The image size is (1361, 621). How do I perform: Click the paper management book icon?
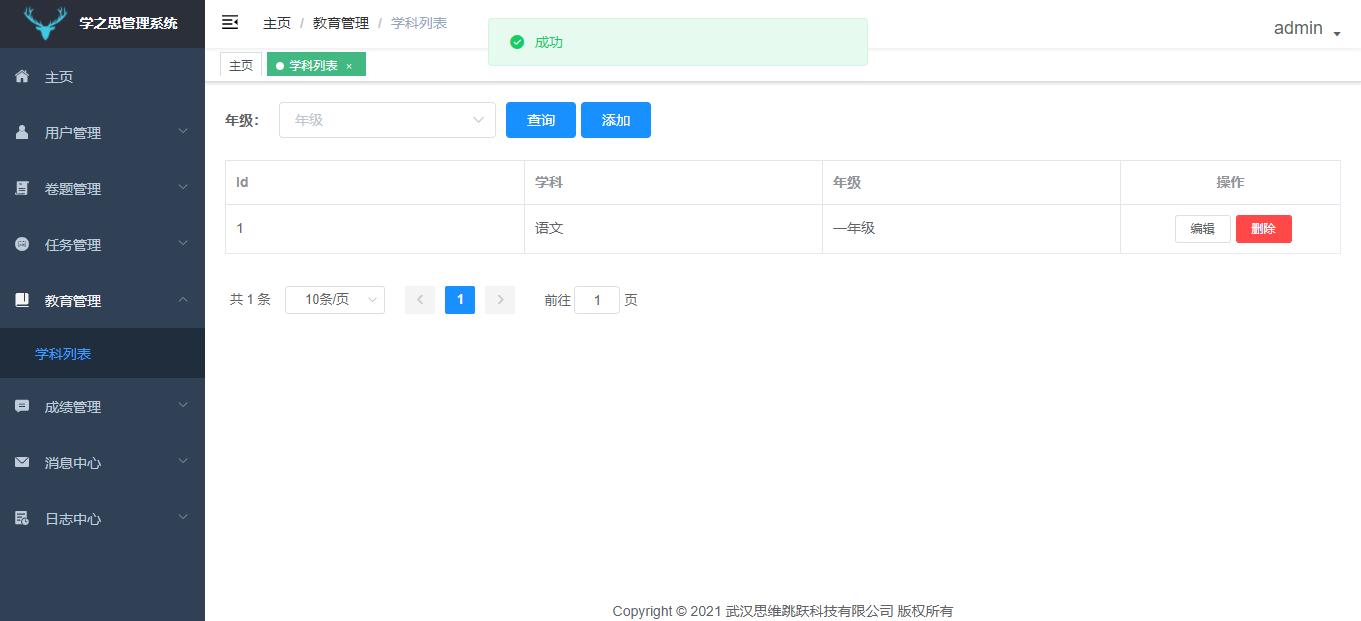(22, 188)
